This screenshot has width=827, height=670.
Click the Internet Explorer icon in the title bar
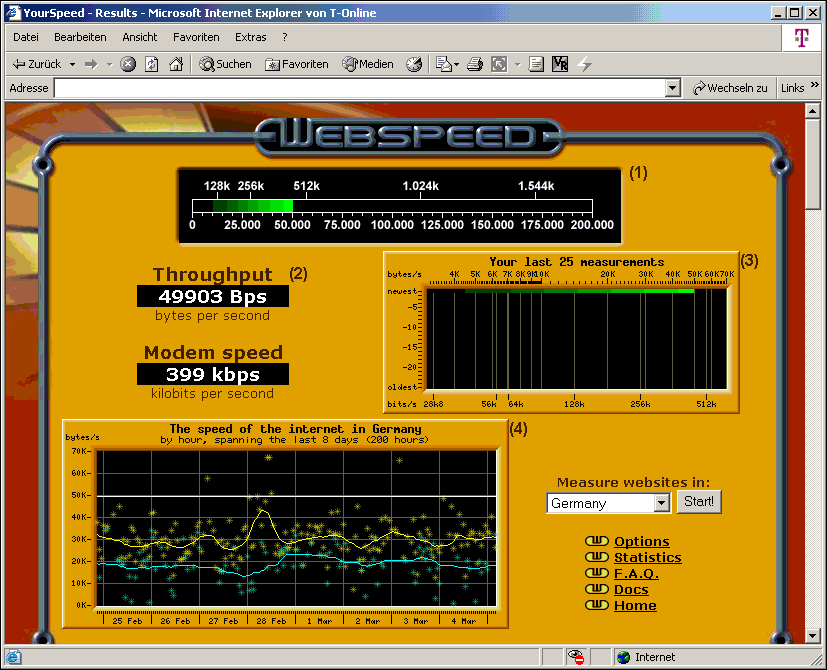13,13
